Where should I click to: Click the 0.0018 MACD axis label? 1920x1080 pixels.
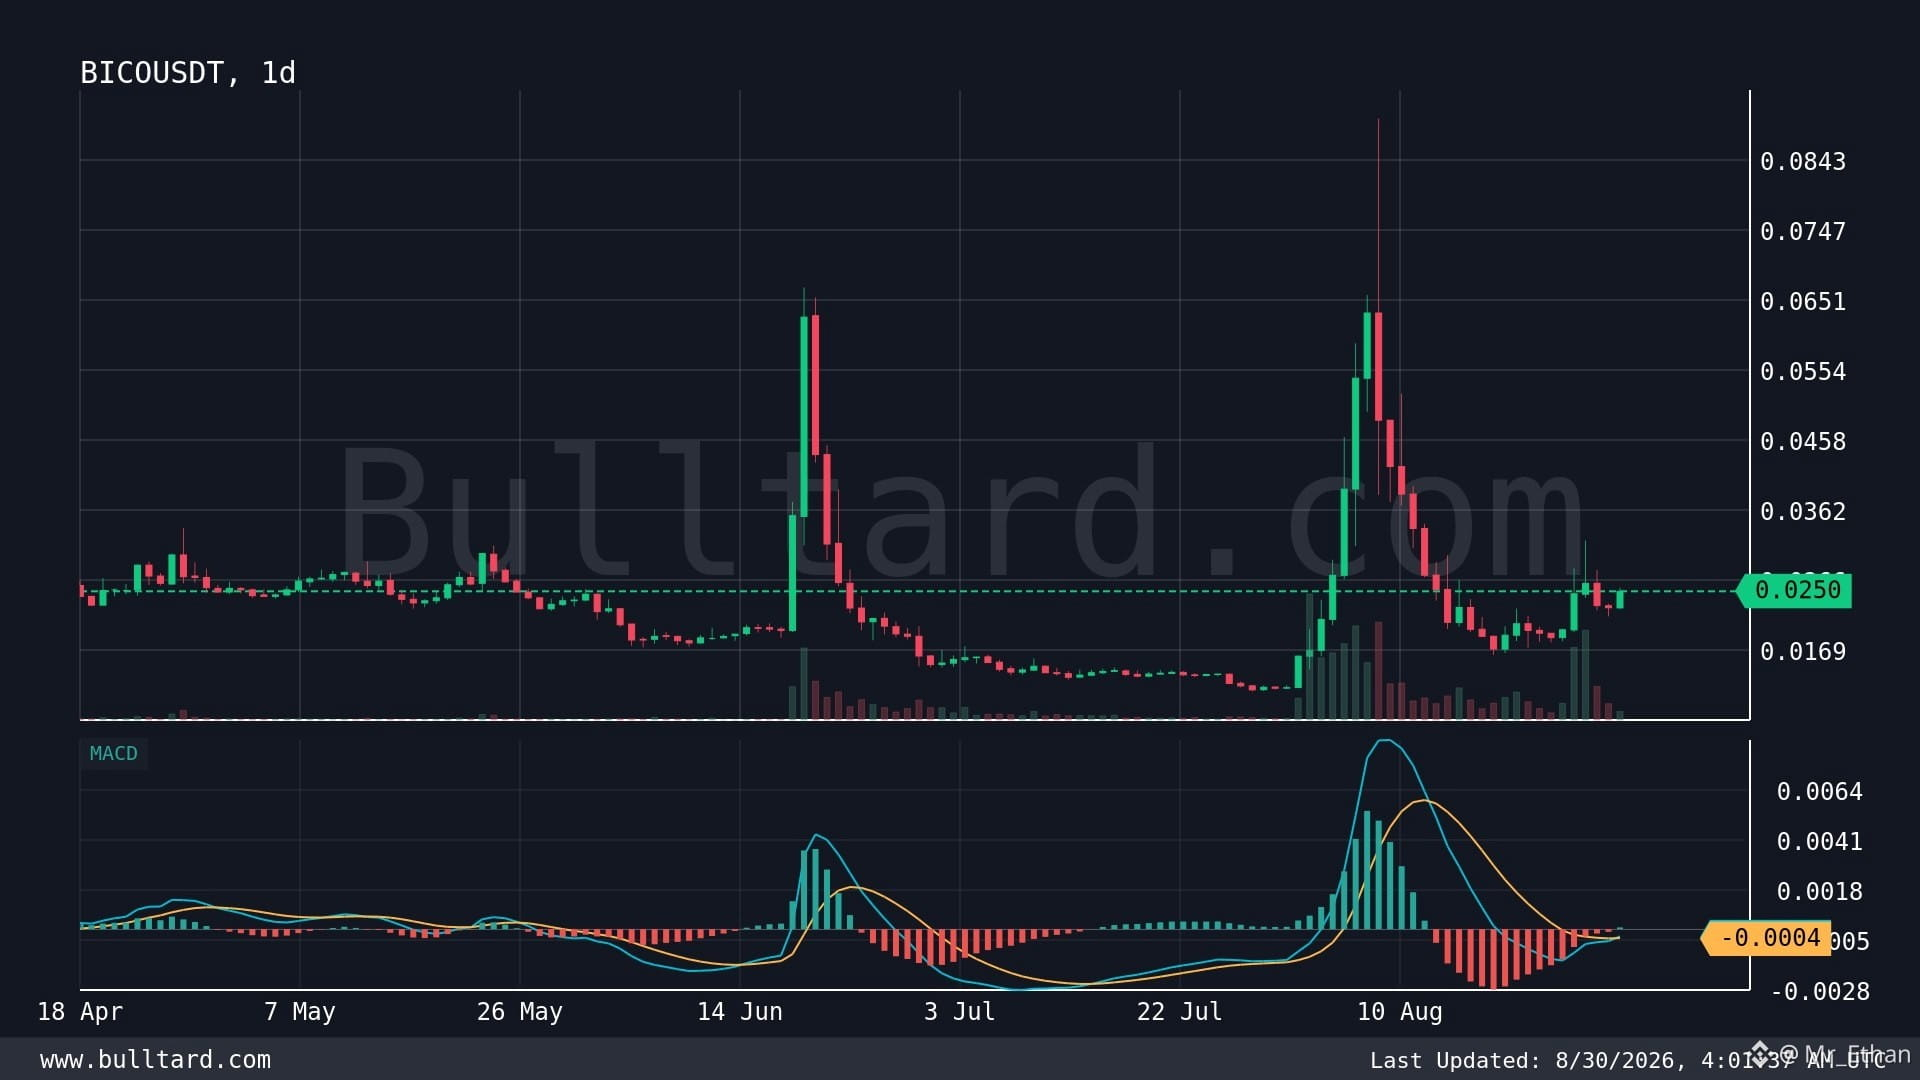(1819, 892)
